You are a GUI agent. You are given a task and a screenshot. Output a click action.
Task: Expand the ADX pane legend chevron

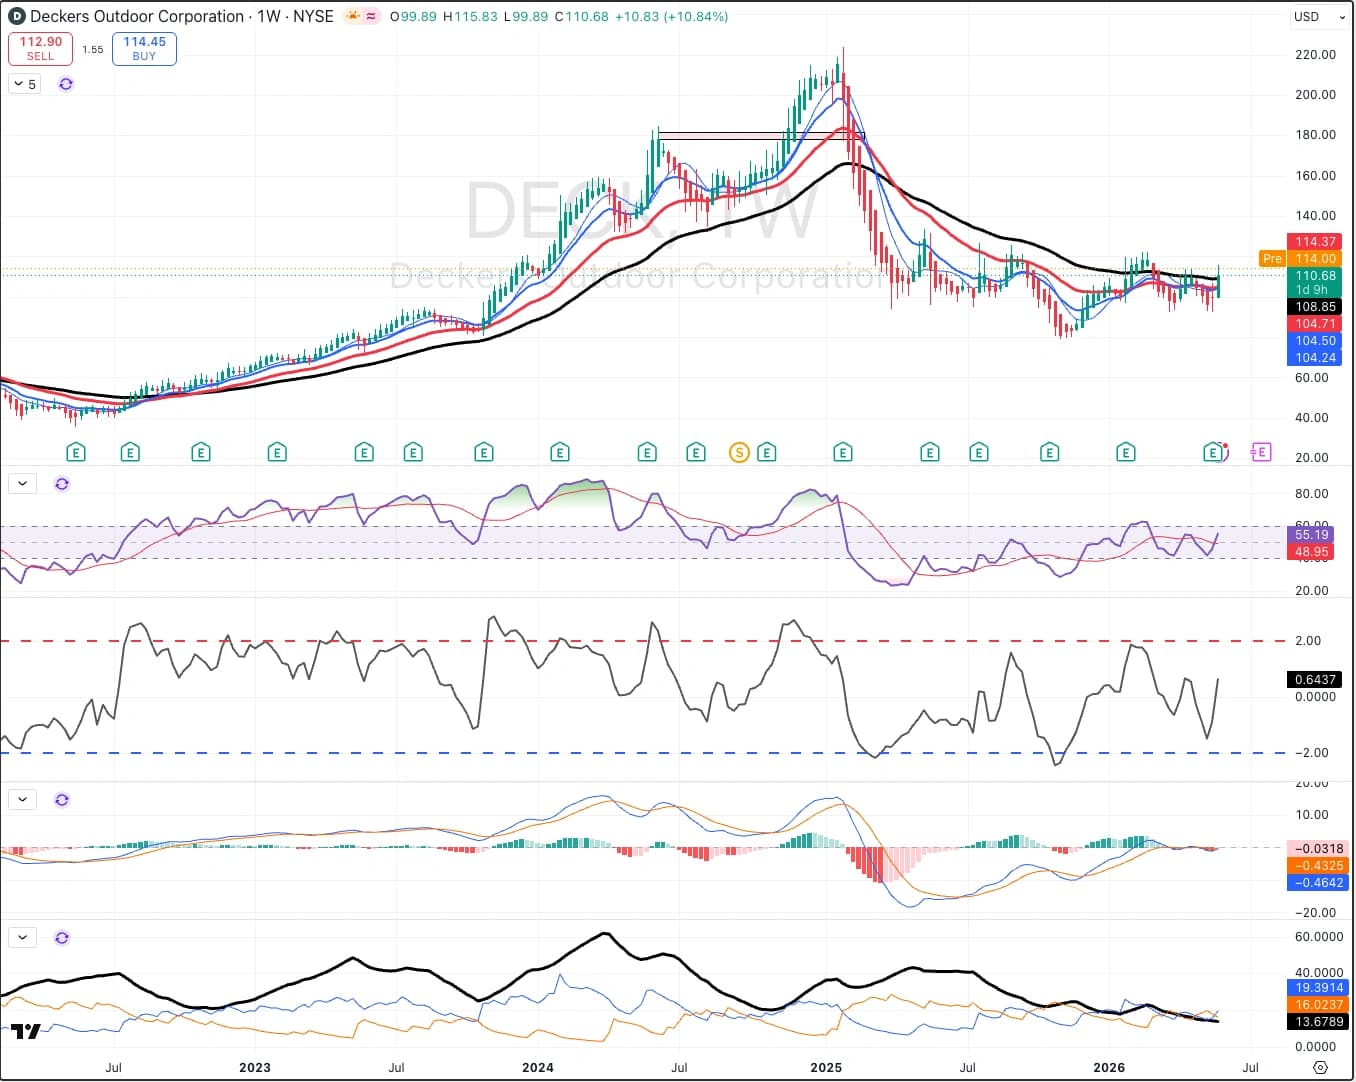click(x=22, y=938)
